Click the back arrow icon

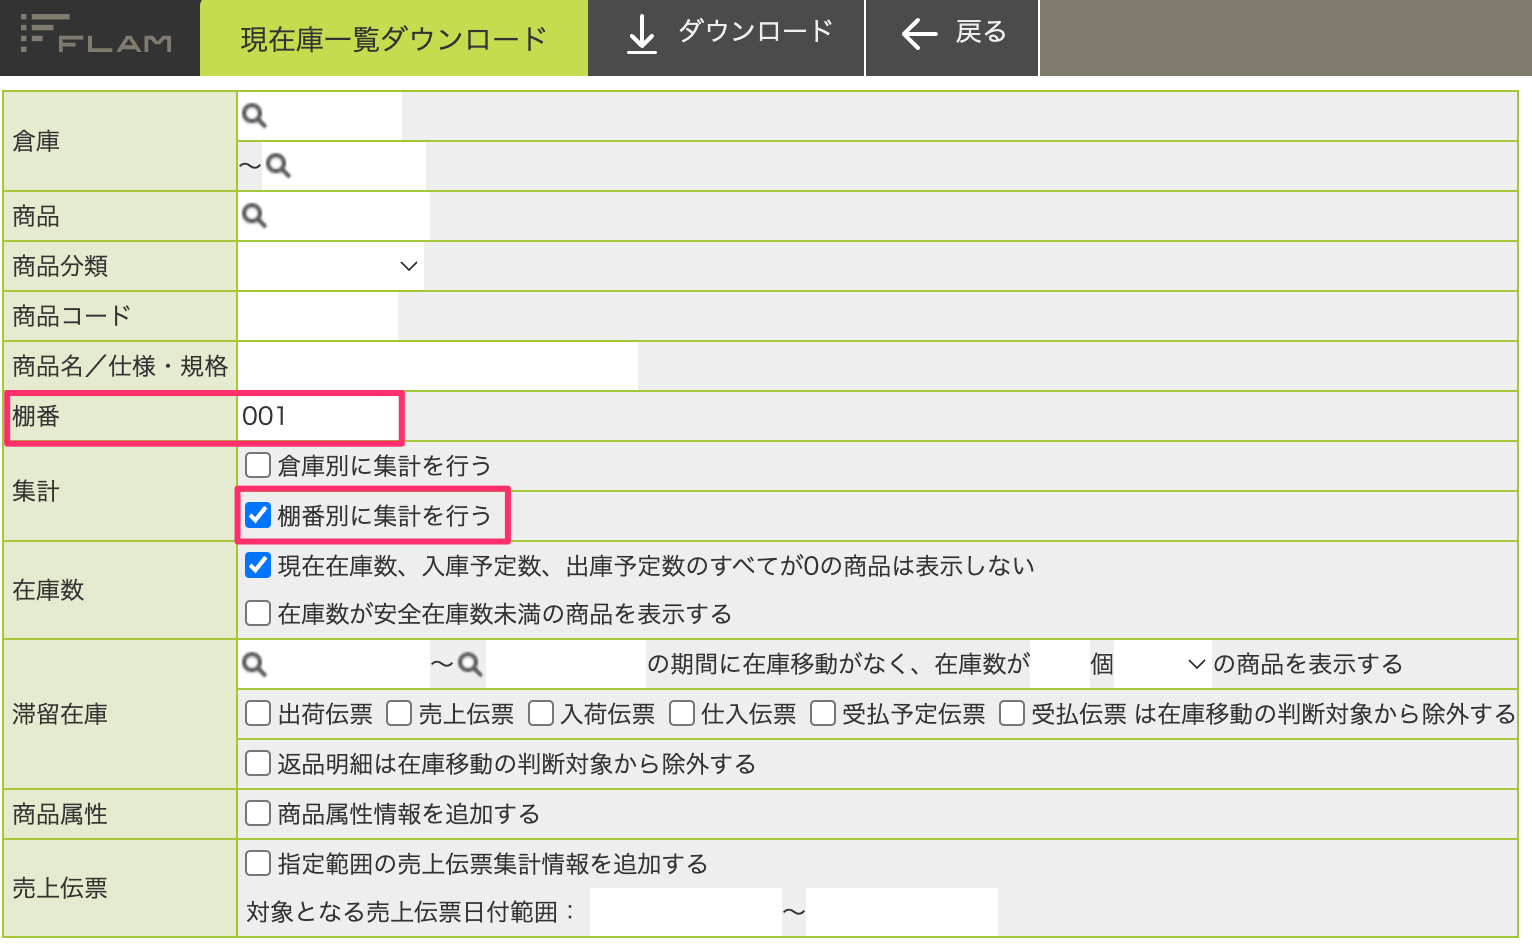coord(919,34)
